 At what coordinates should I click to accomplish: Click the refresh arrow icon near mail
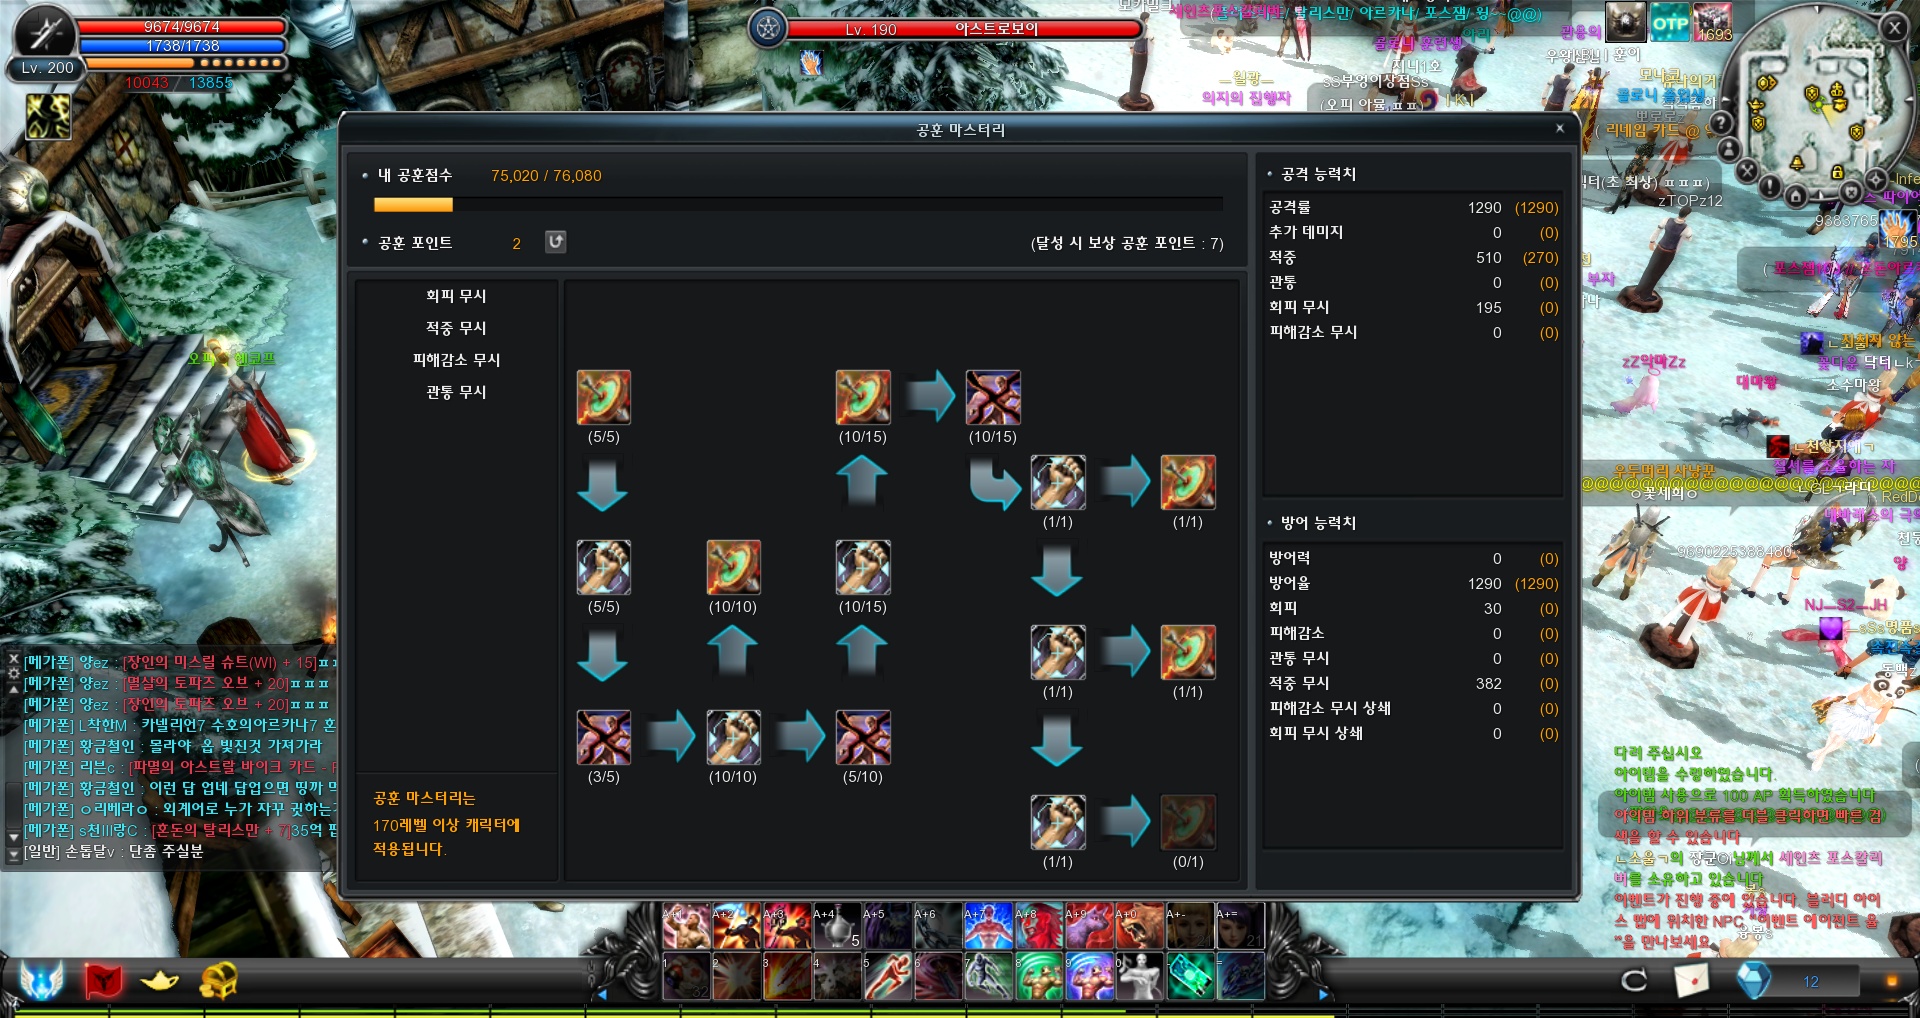(x=1634, y=980)
